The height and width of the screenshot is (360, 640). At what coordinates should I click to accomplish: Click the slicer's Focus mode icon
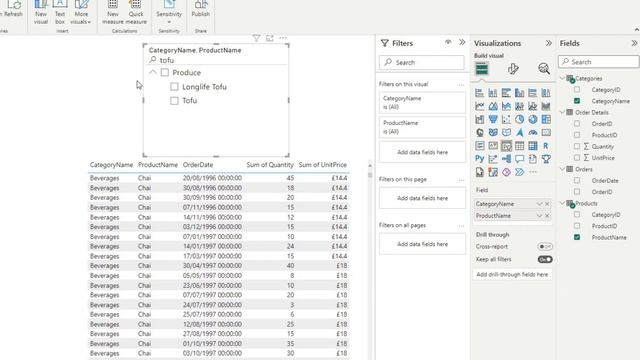270,38
